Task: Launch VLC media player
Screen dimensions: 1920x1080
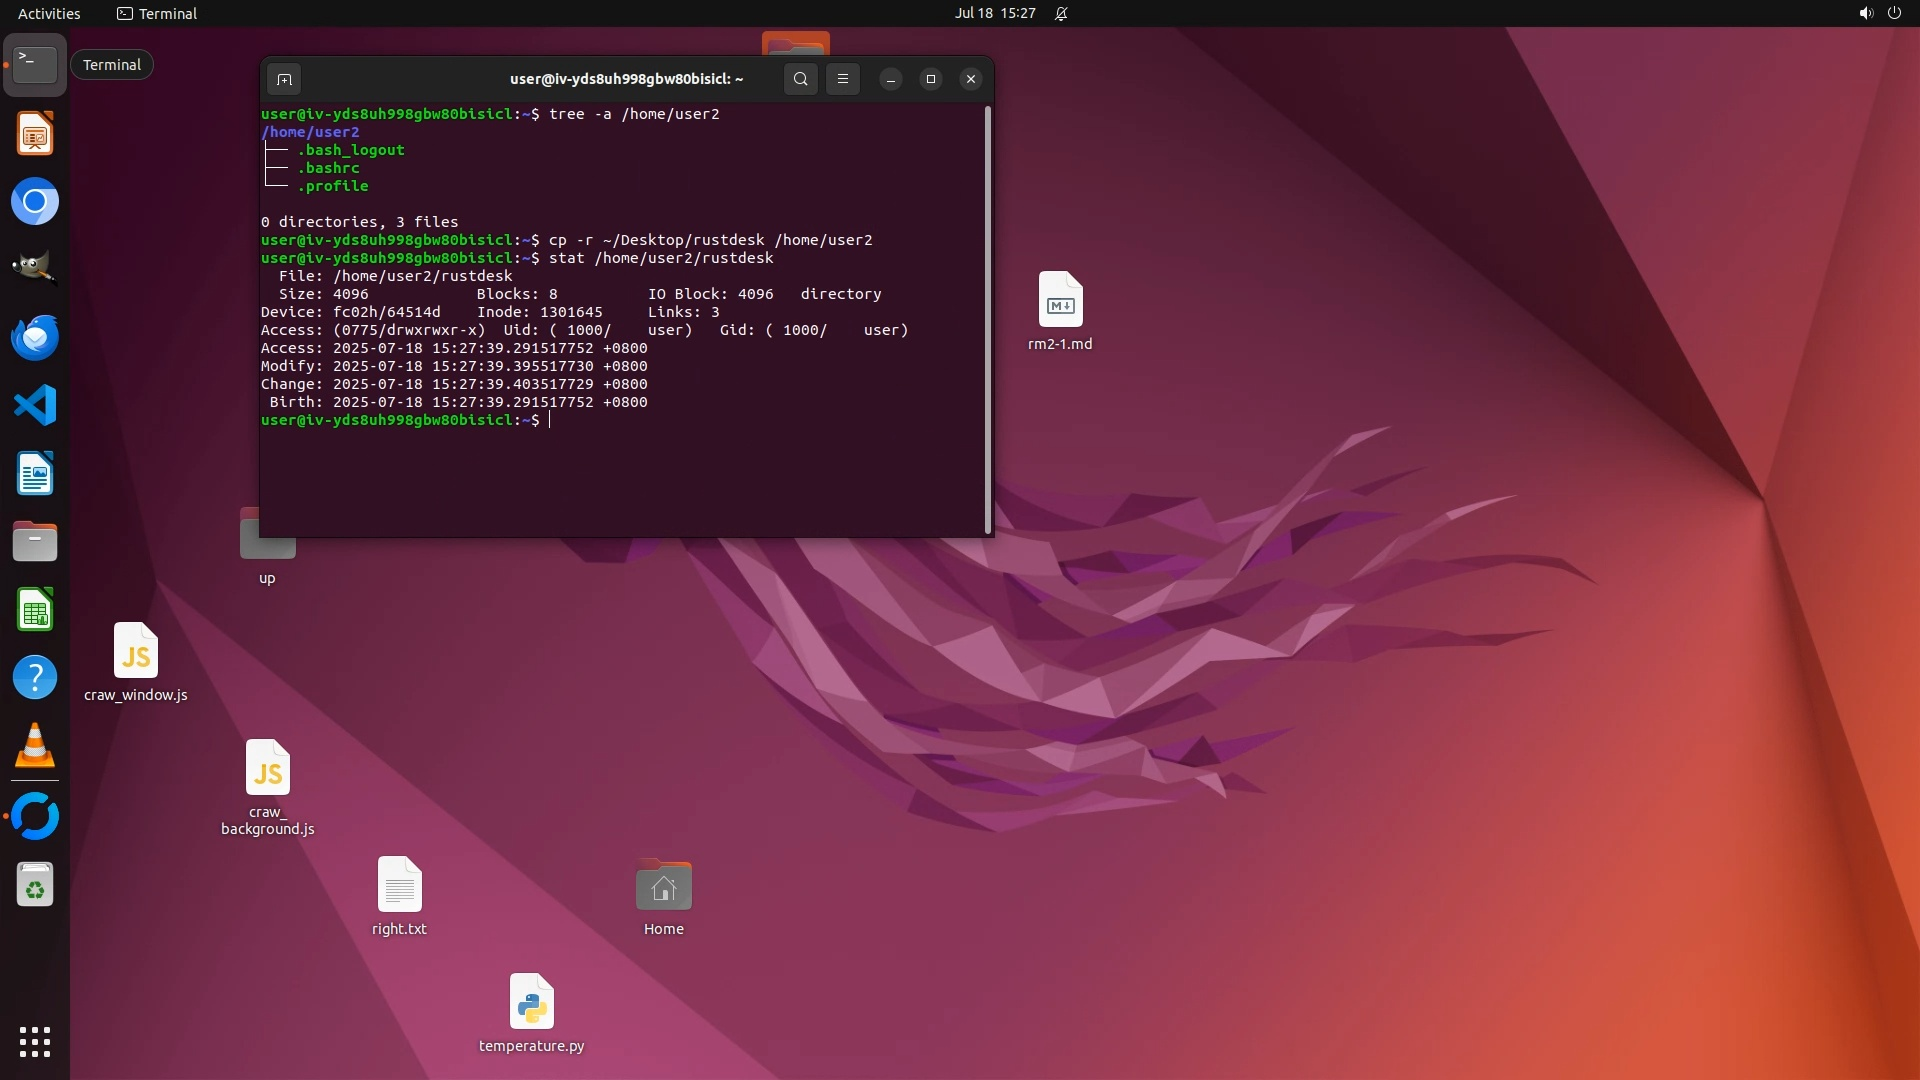Action: point(35,746)
